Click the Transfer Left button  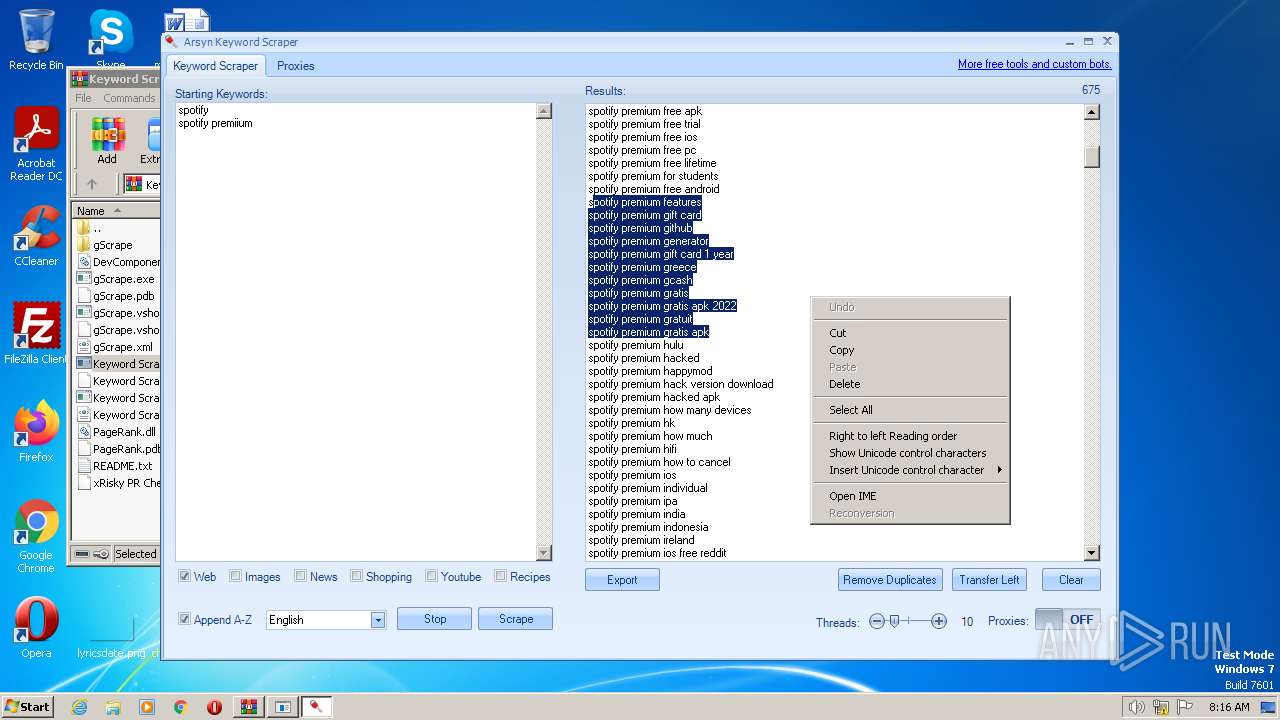point(989,580)
